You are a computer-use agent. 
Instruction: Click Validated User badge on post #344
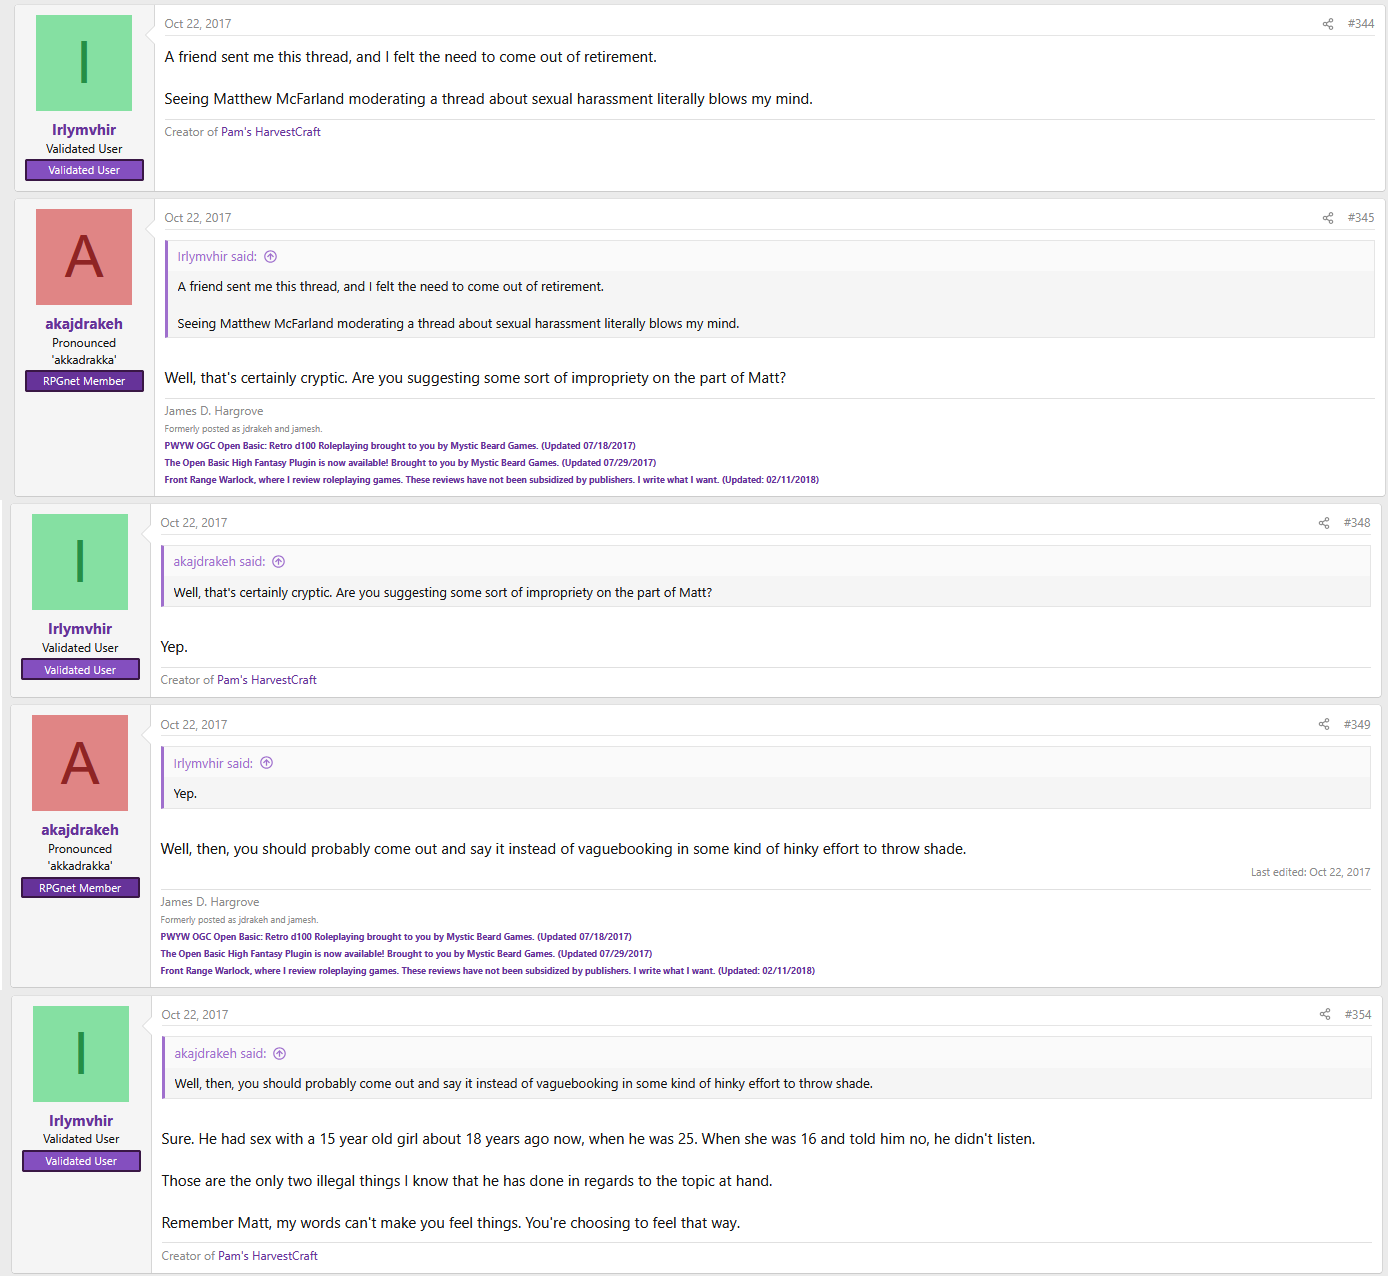84,170
